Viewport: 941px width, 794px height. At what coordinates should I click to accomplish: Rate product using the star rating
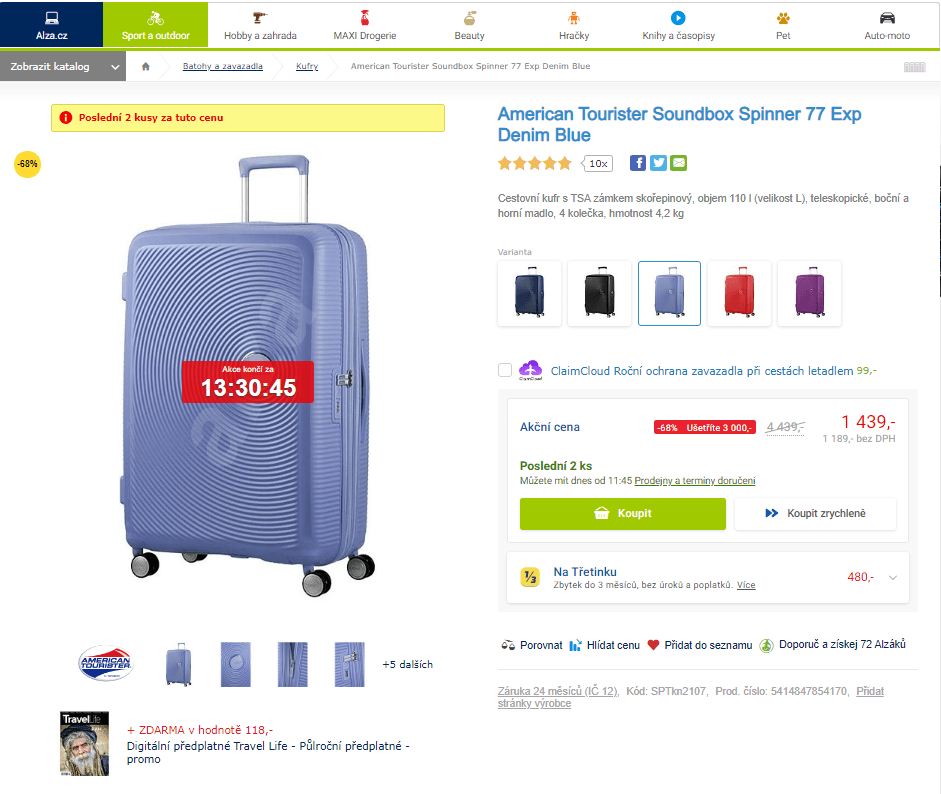point(535,162)
